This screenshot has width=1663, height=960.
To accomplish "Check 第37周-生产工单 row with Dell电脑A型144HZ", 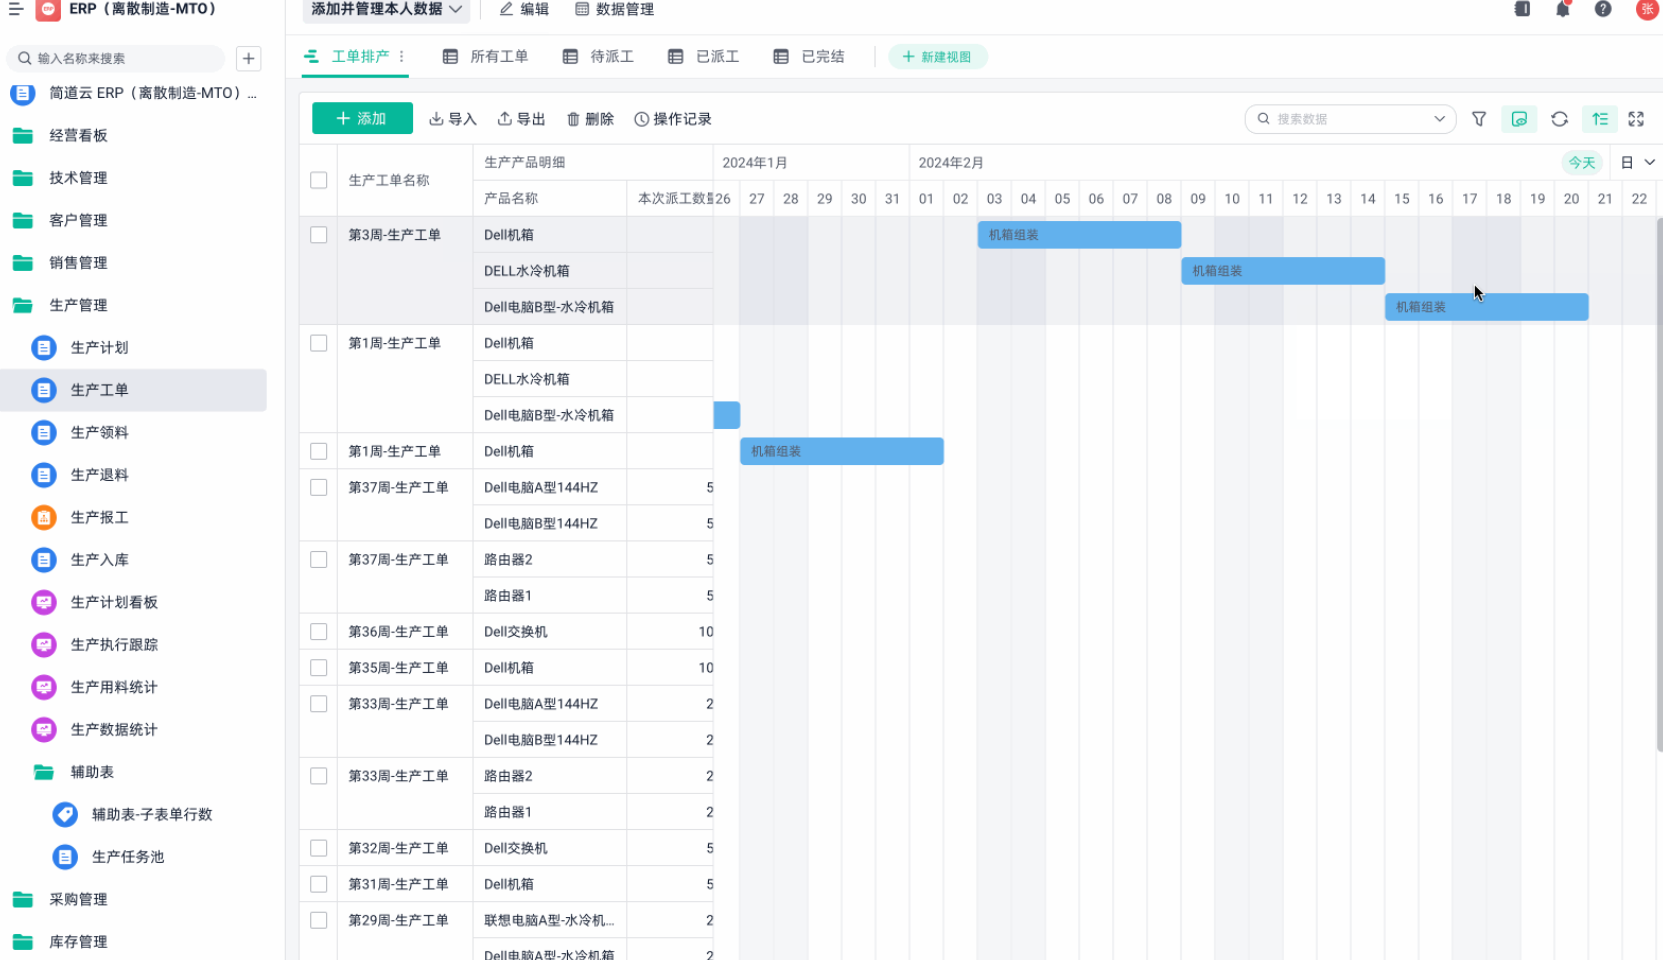I will click(x=319, y=488).
